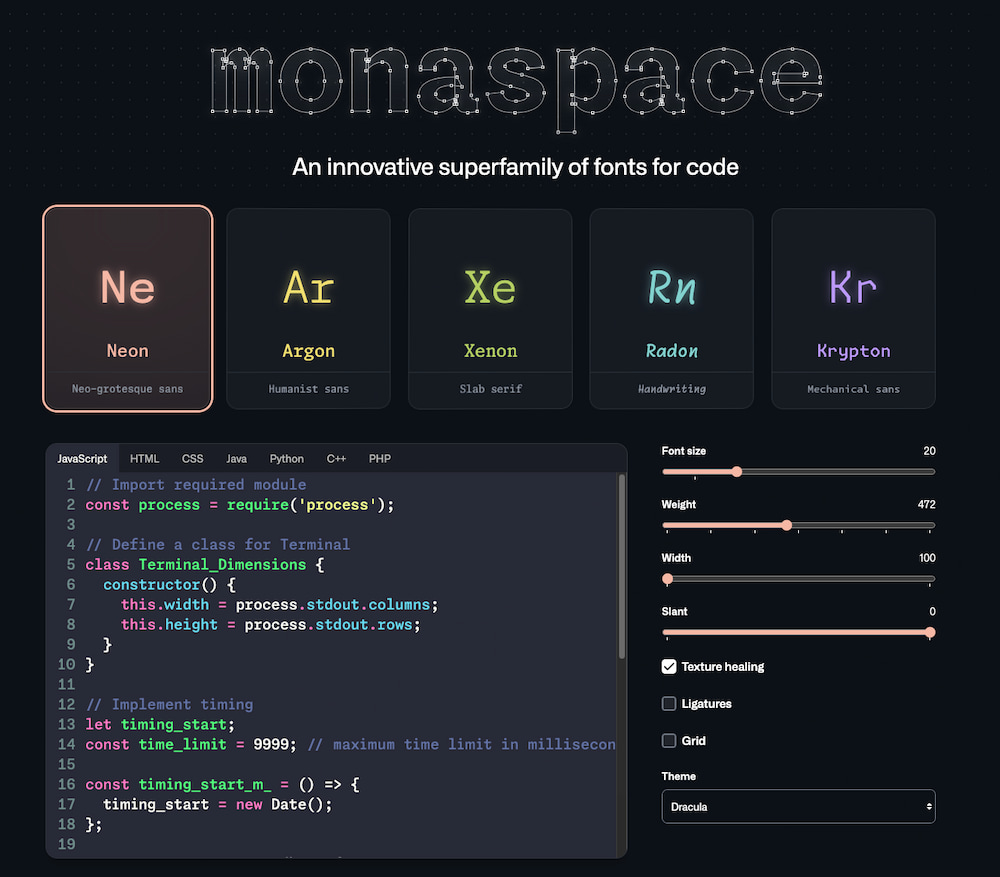Click code 'this.height = process.stdout.rows;'

[x=271, y=625]
